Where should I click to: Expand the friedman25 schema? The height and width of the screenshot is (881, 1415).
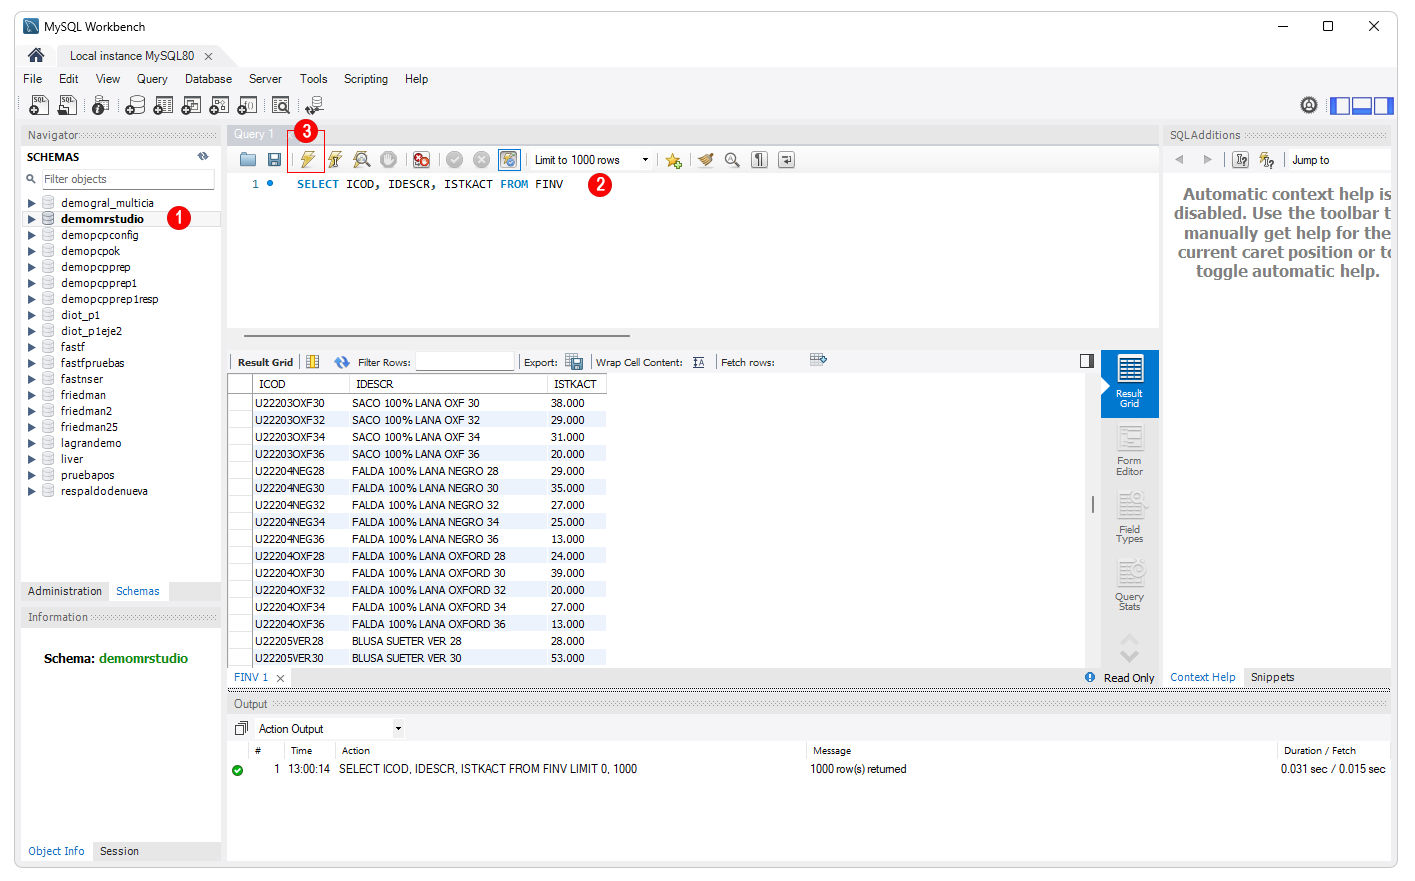pos(32,427)
